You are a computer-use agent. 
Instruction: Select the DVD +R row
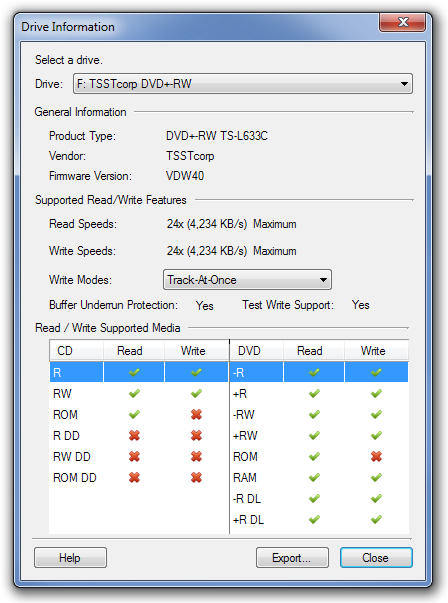[x=319, y=393]
